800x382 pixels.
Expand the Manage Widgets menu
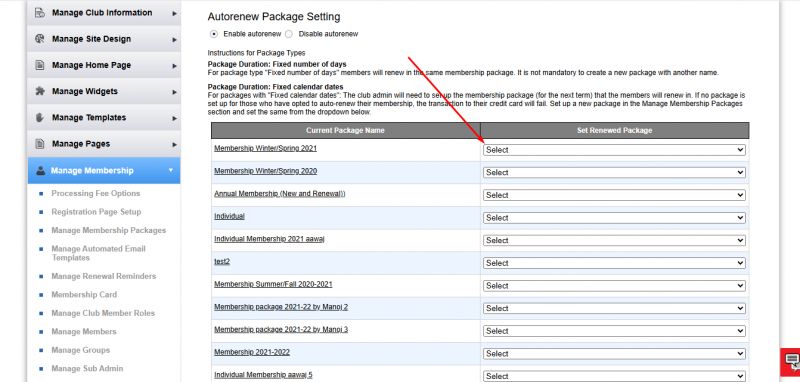(174, 92)
